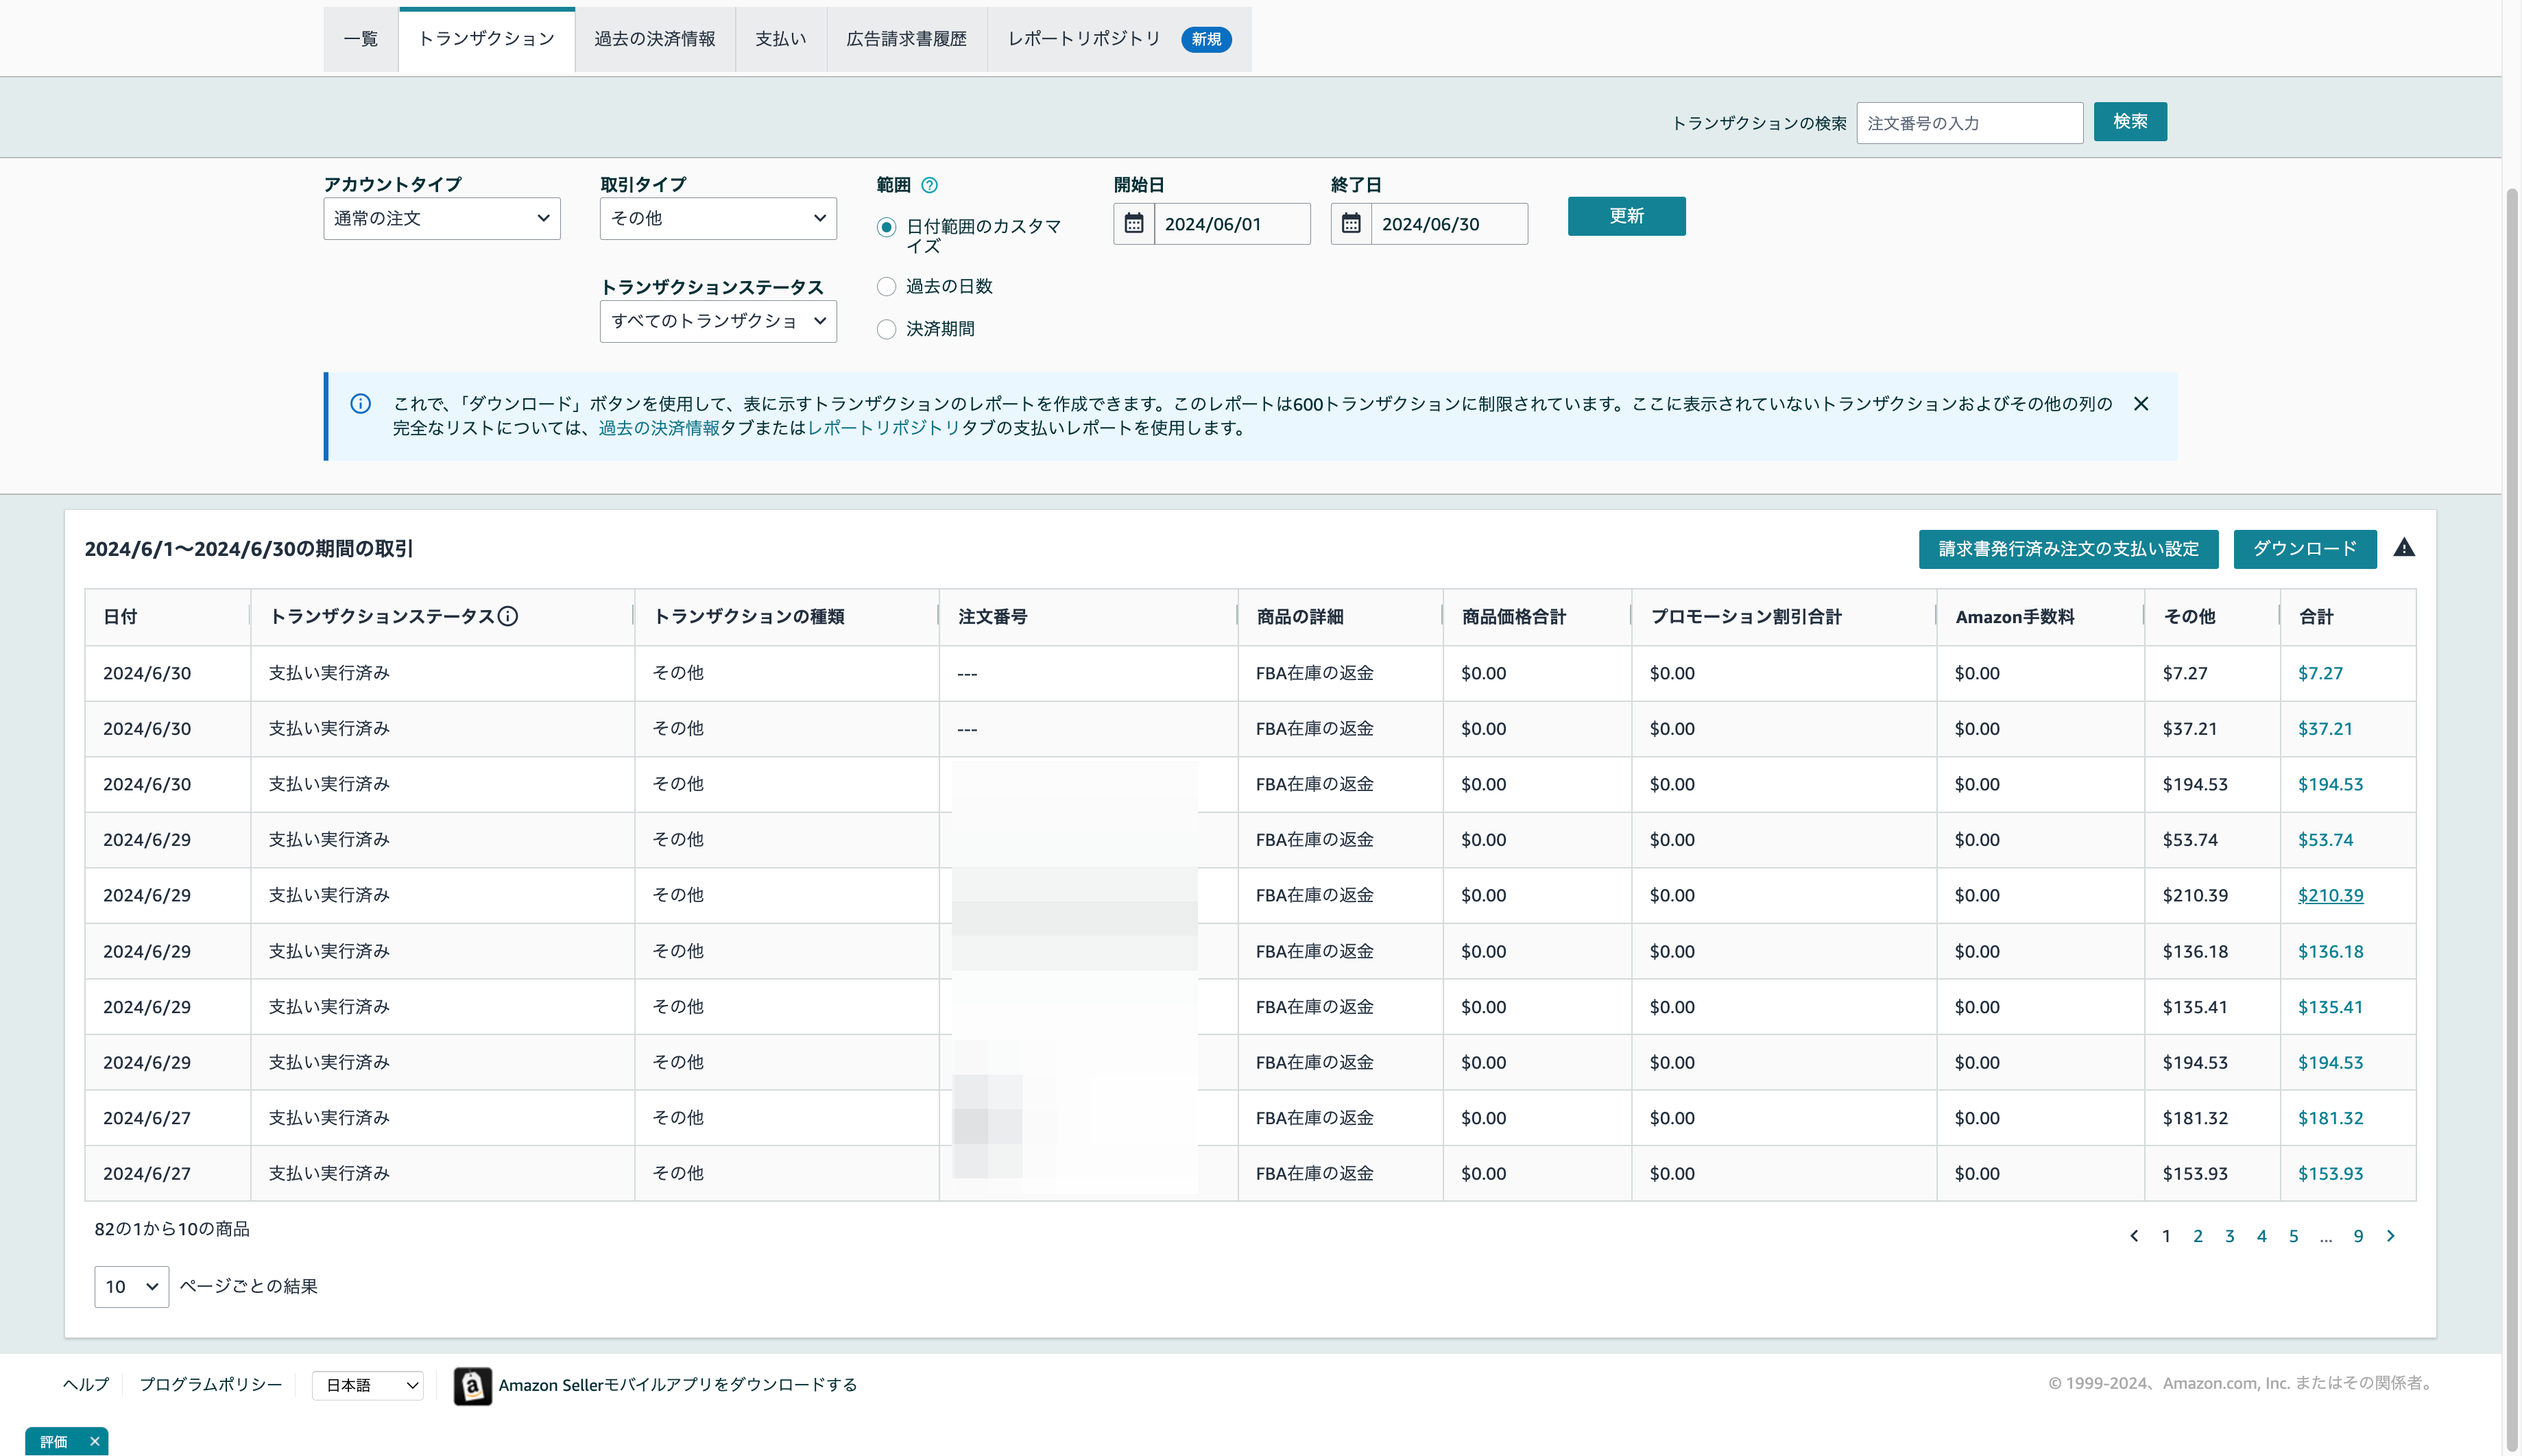Viewport: 2522px width, 1456px height.
Task: Click the 終了日 date field
Action: point(1449,224)
